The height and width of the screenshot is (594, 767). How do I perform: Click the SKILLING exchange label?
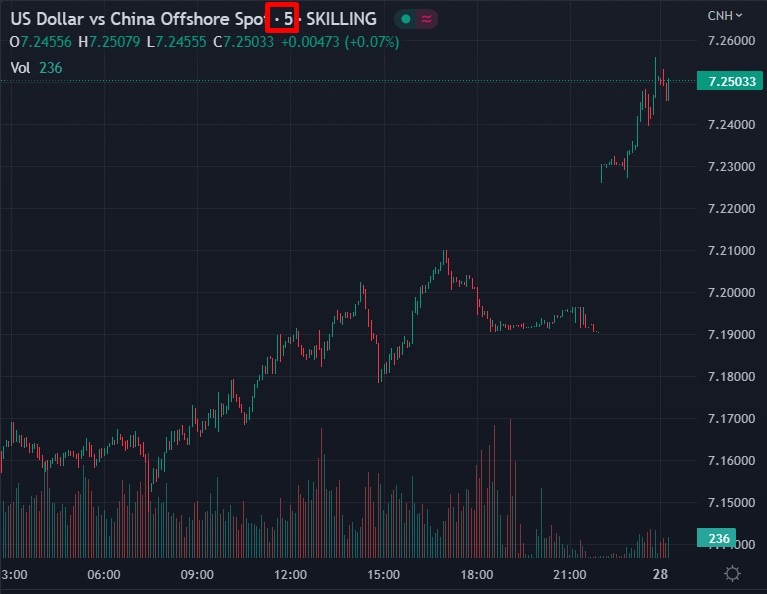(x=341, y=19)
